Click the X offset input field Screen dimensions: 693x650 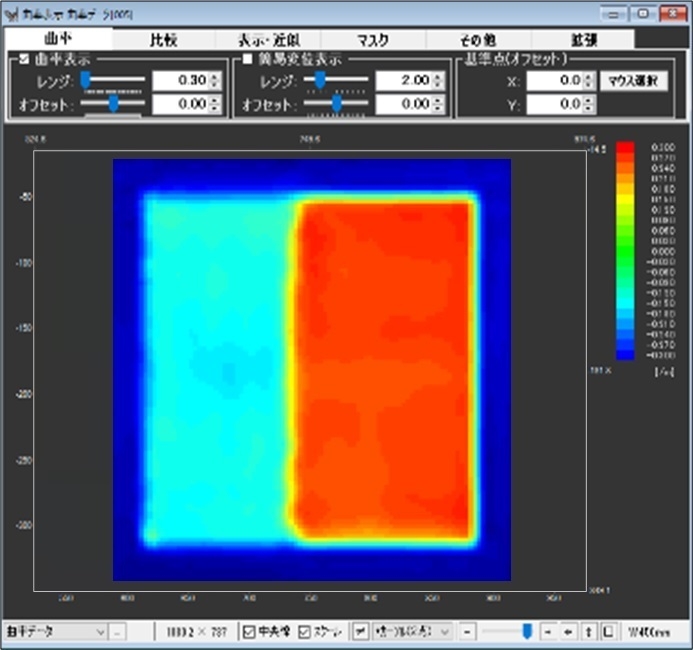pyautogui.click(x=556, y=80)
